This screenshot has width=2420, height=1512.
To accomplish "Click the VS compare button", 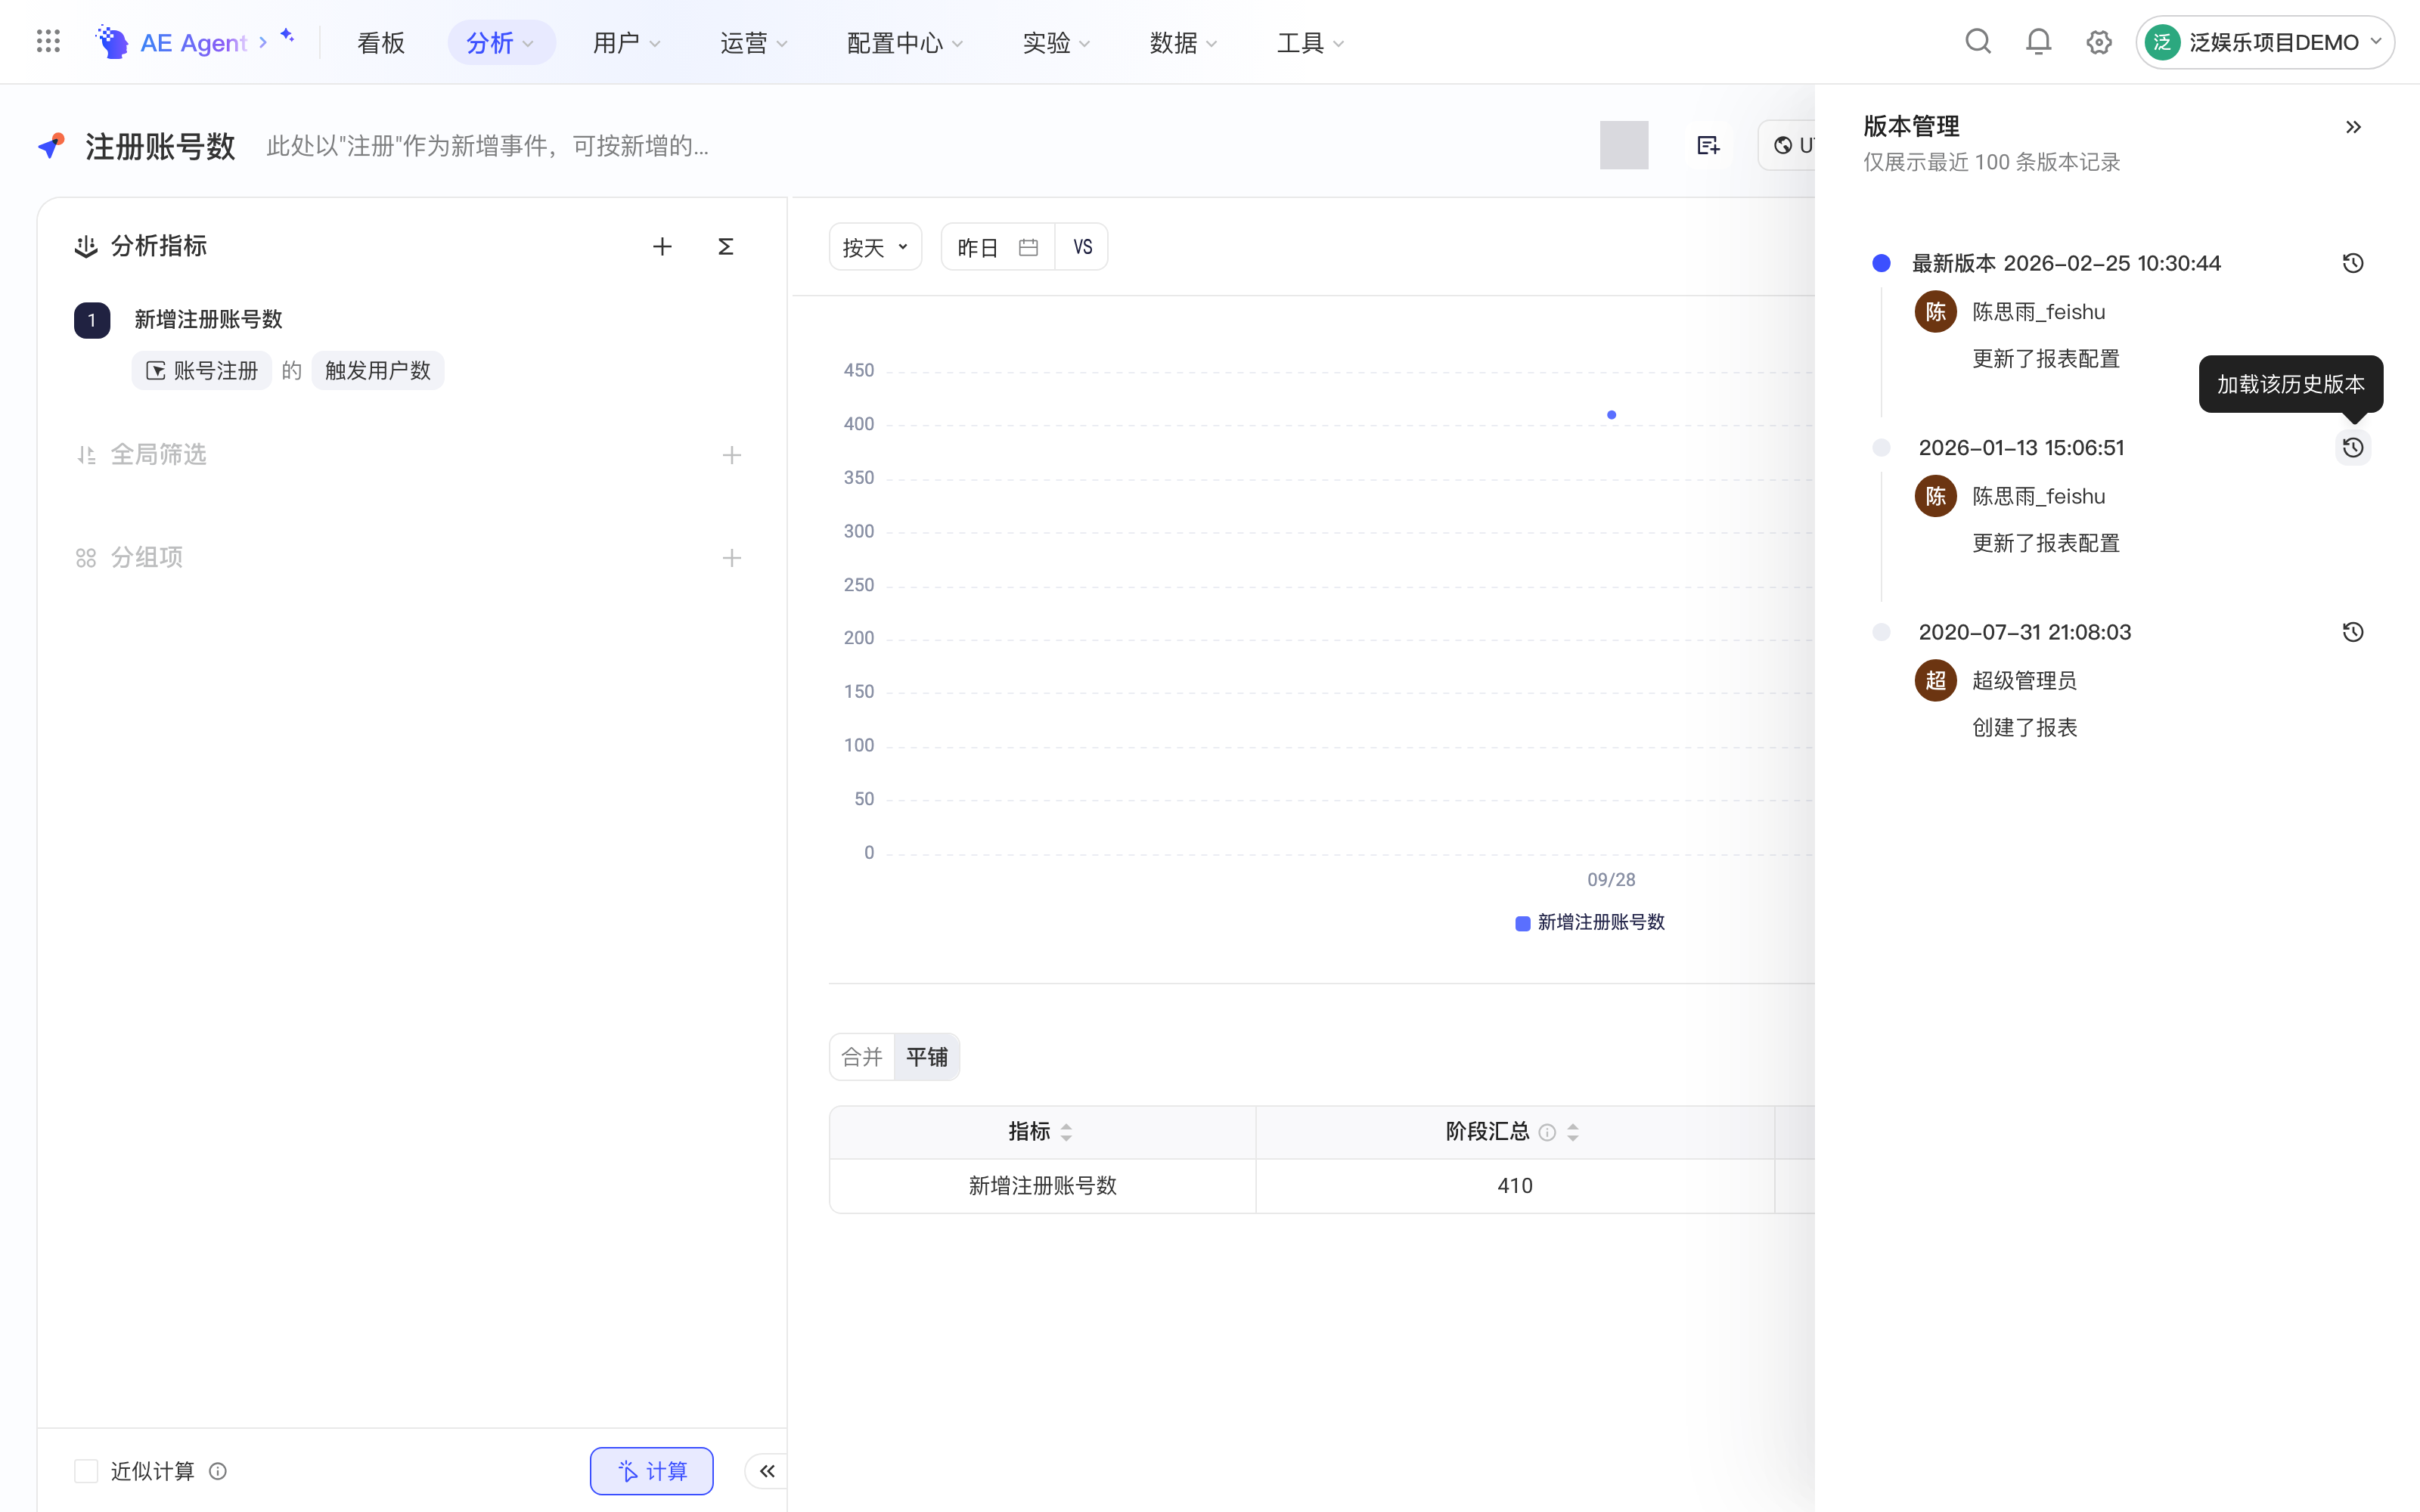I will 1082,247.
